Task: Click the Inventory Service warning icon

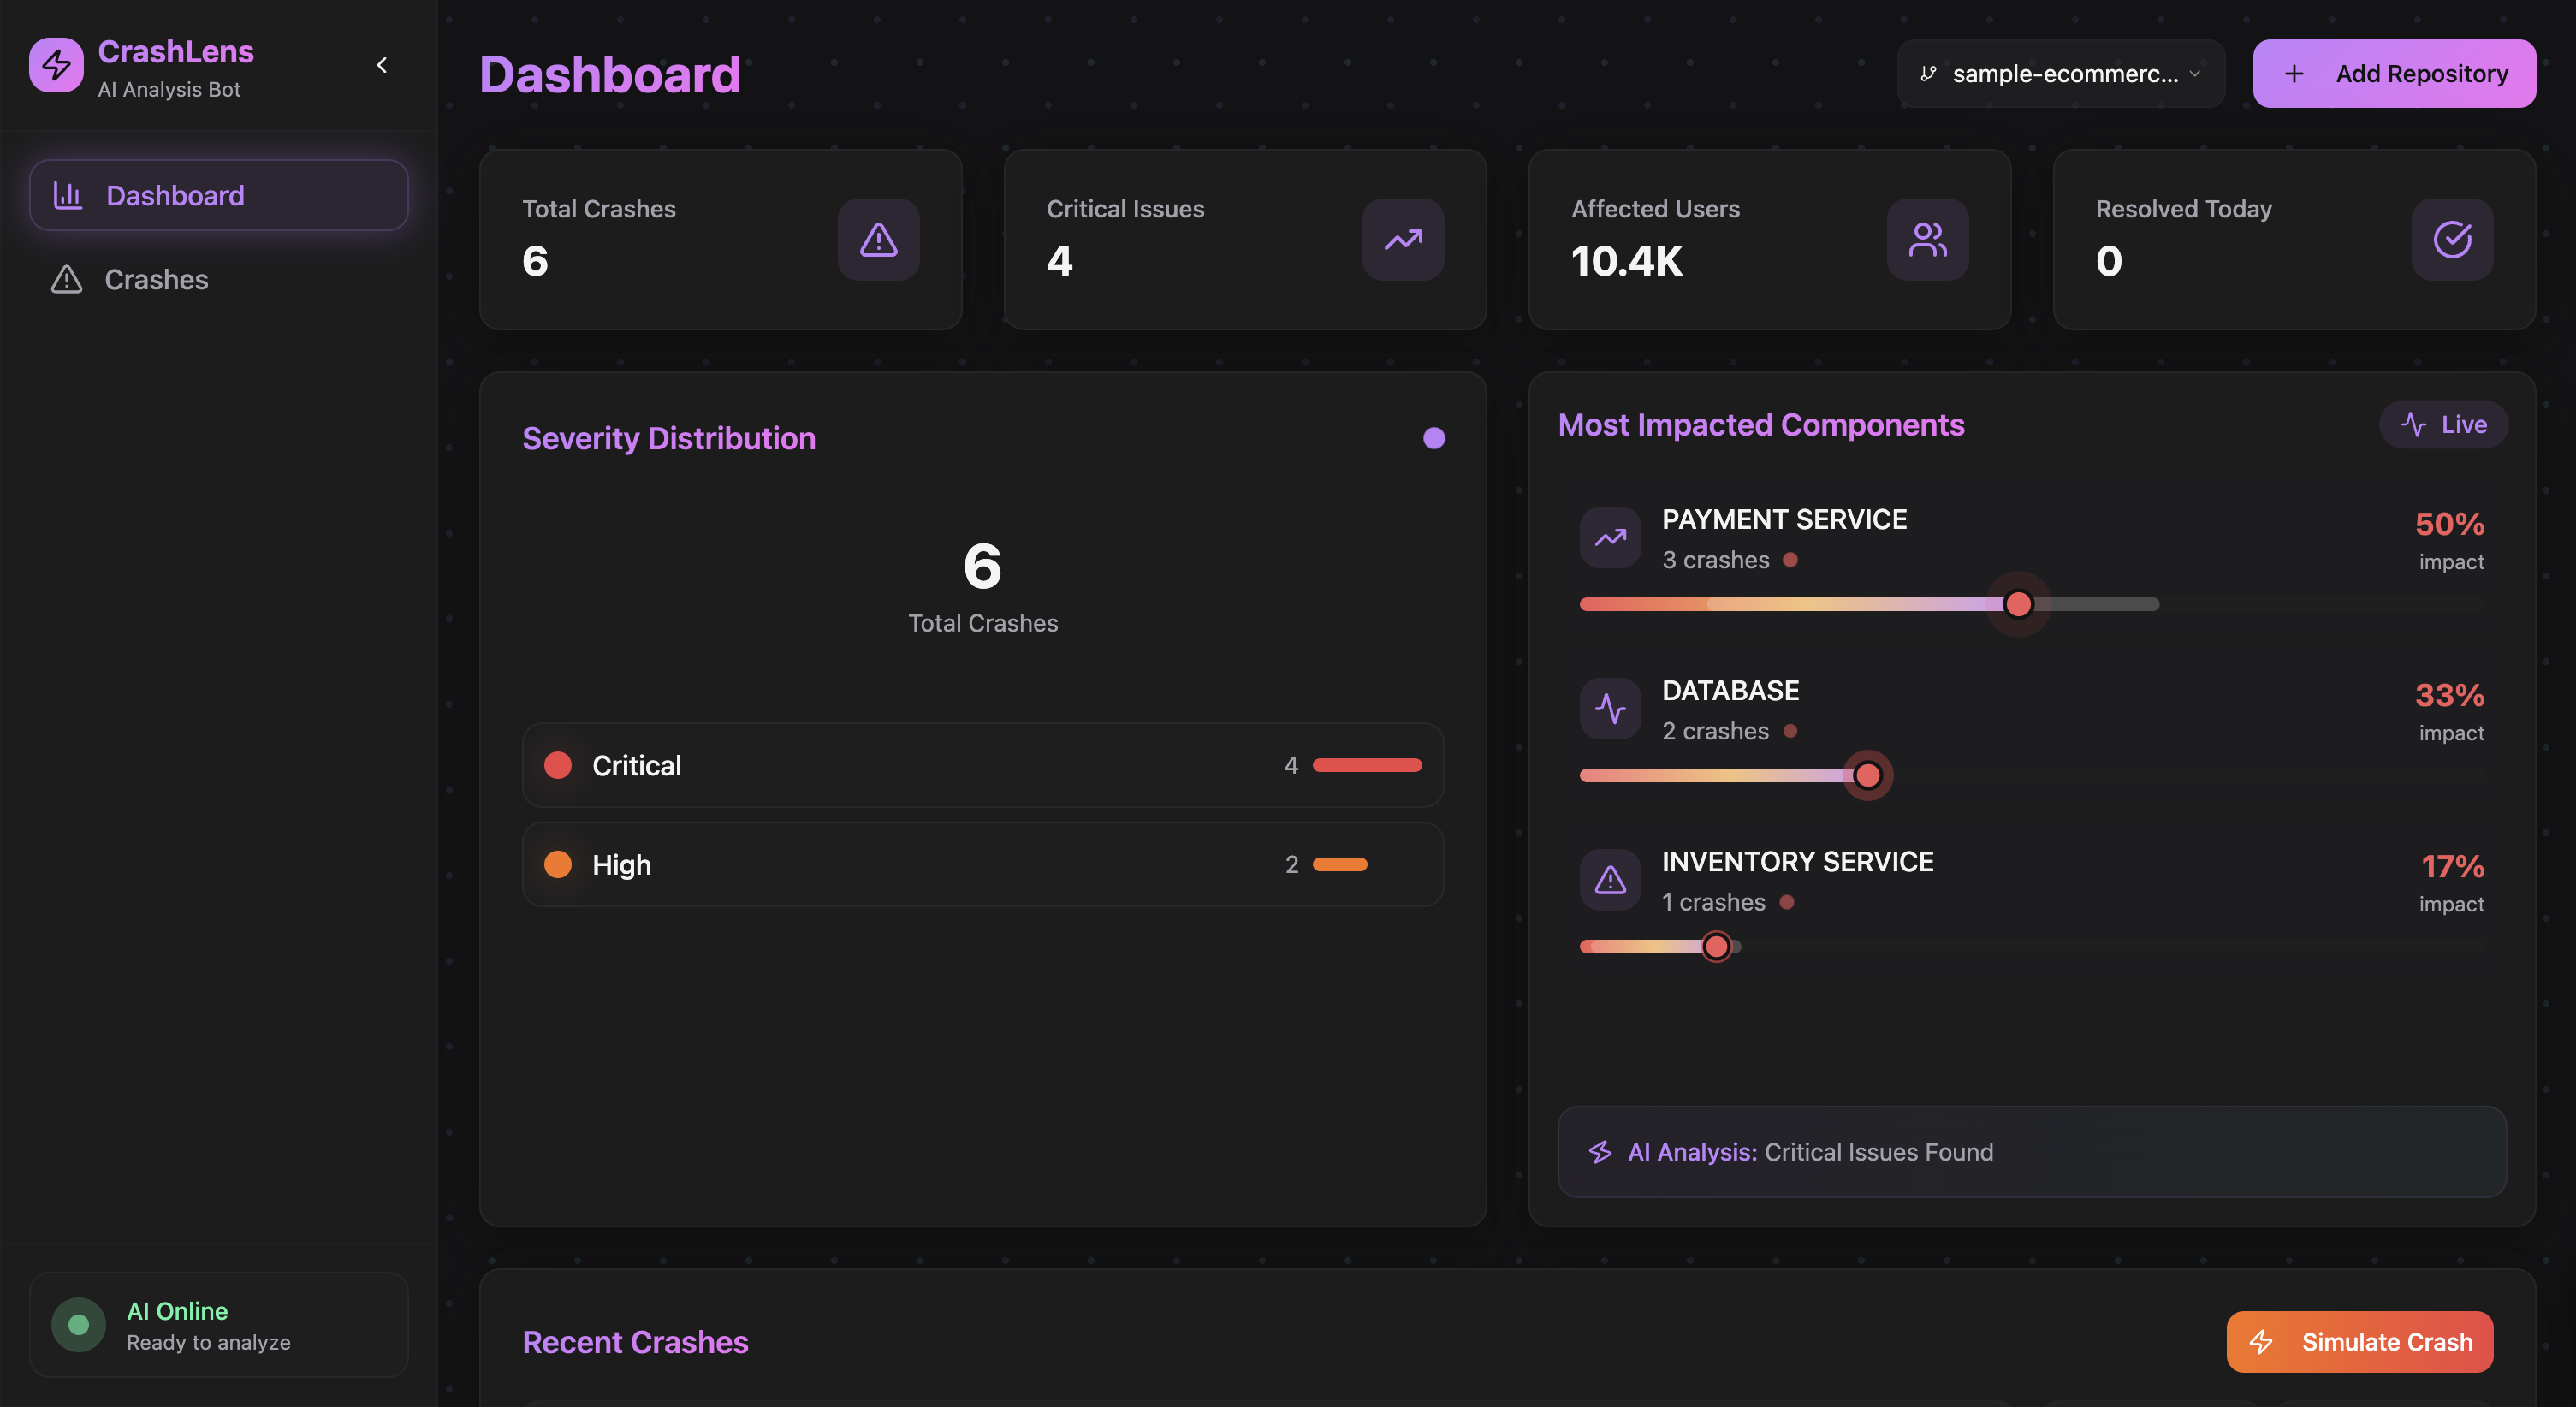Action: 1609,880
